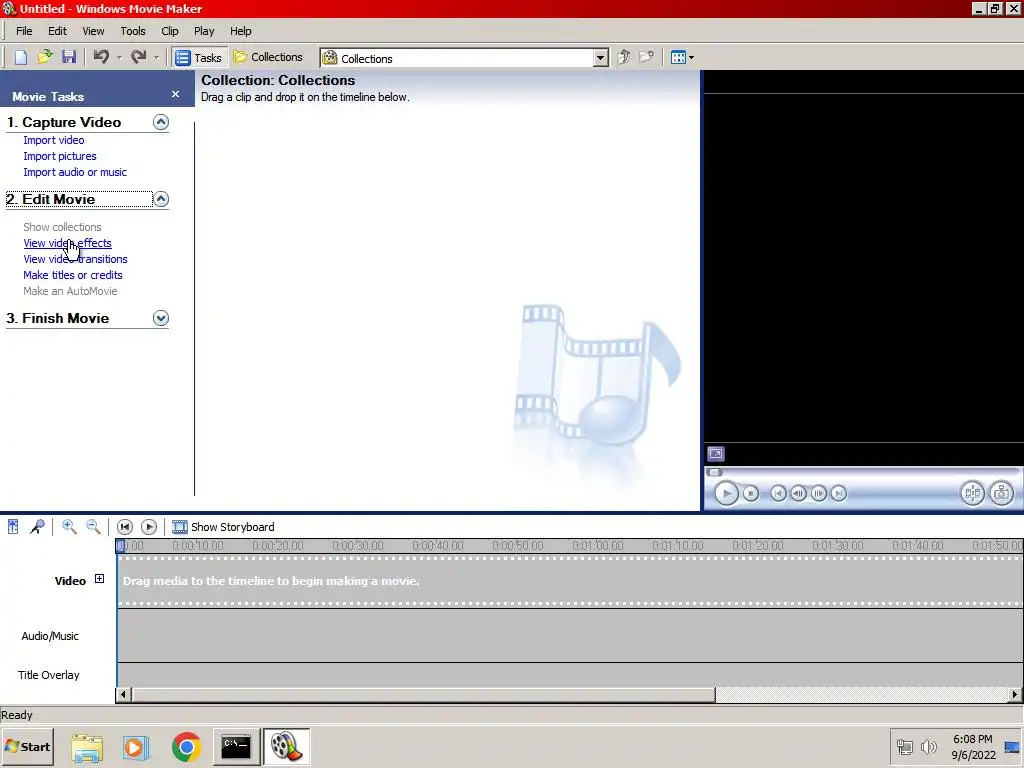Click the Full Screen preview icon
The width and height of the screenshot is (1024, 768).
tap(716, 453)
